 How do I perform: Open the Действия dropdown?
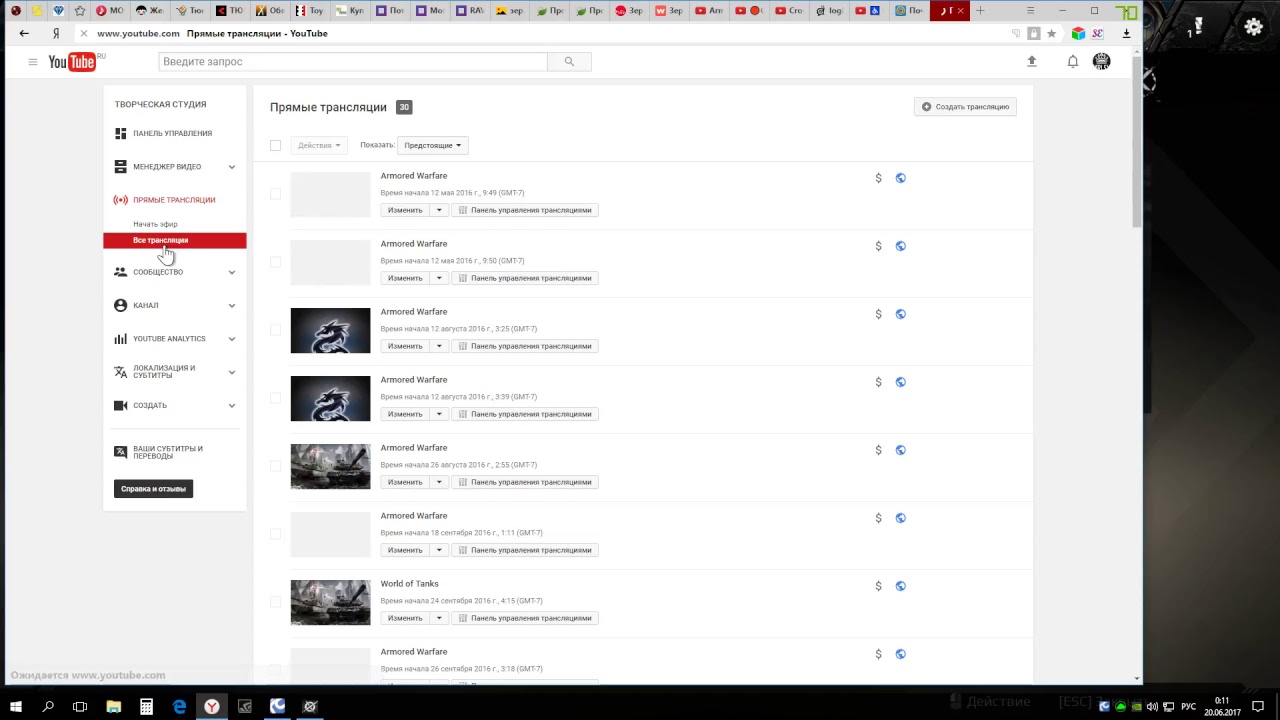[x=319, y=145]
